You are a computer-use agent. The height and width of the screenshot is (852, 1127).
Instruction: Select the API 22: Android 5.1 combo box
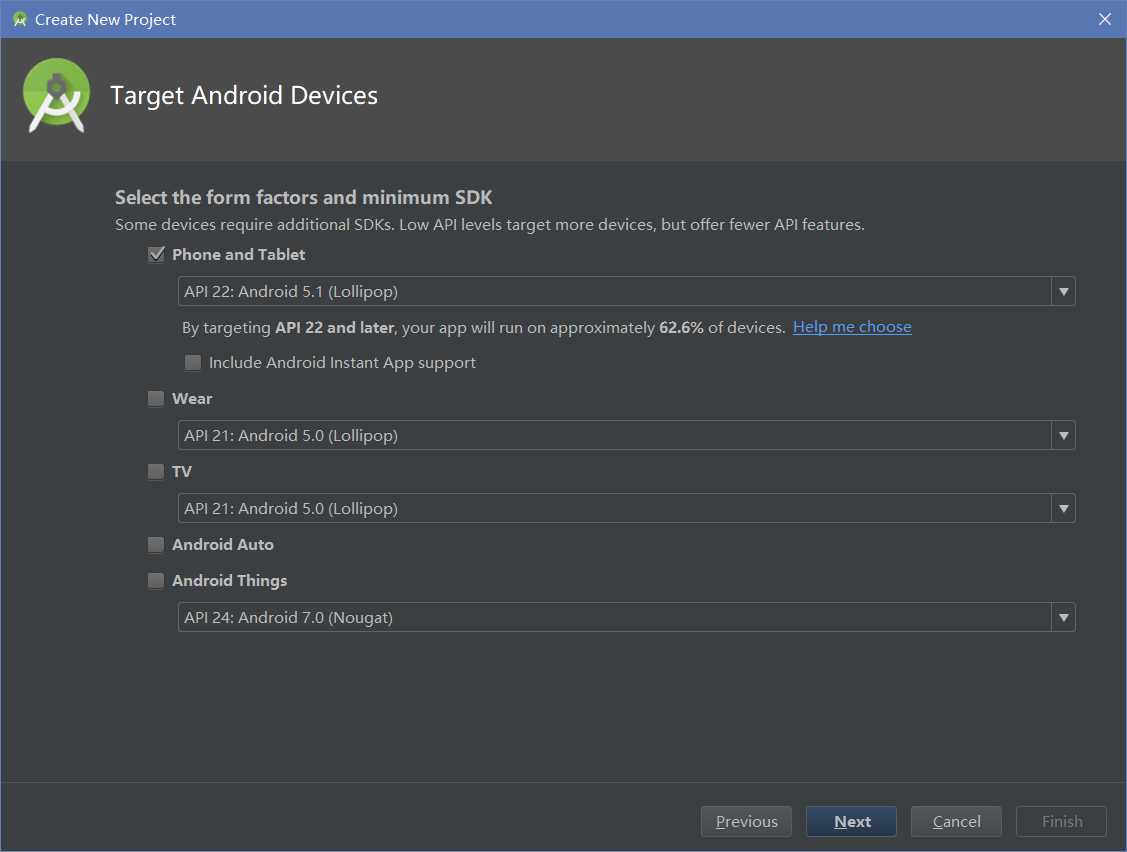[x=626, y=291]
